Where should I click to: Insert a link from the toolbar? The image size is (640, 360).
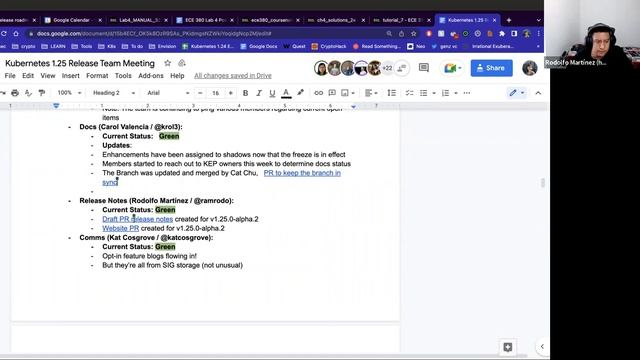(318, 93)
